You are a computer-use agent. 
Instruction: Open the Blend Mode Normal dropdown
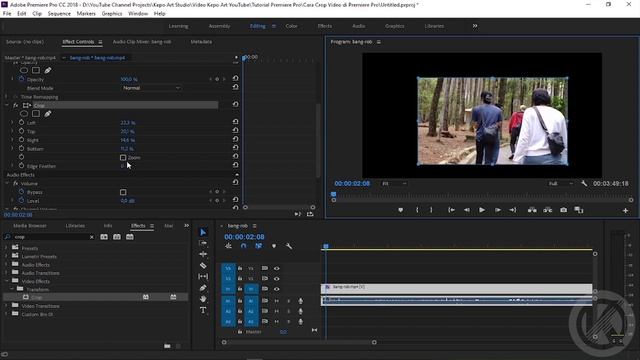pyautogui.click(x=151, y=88)
